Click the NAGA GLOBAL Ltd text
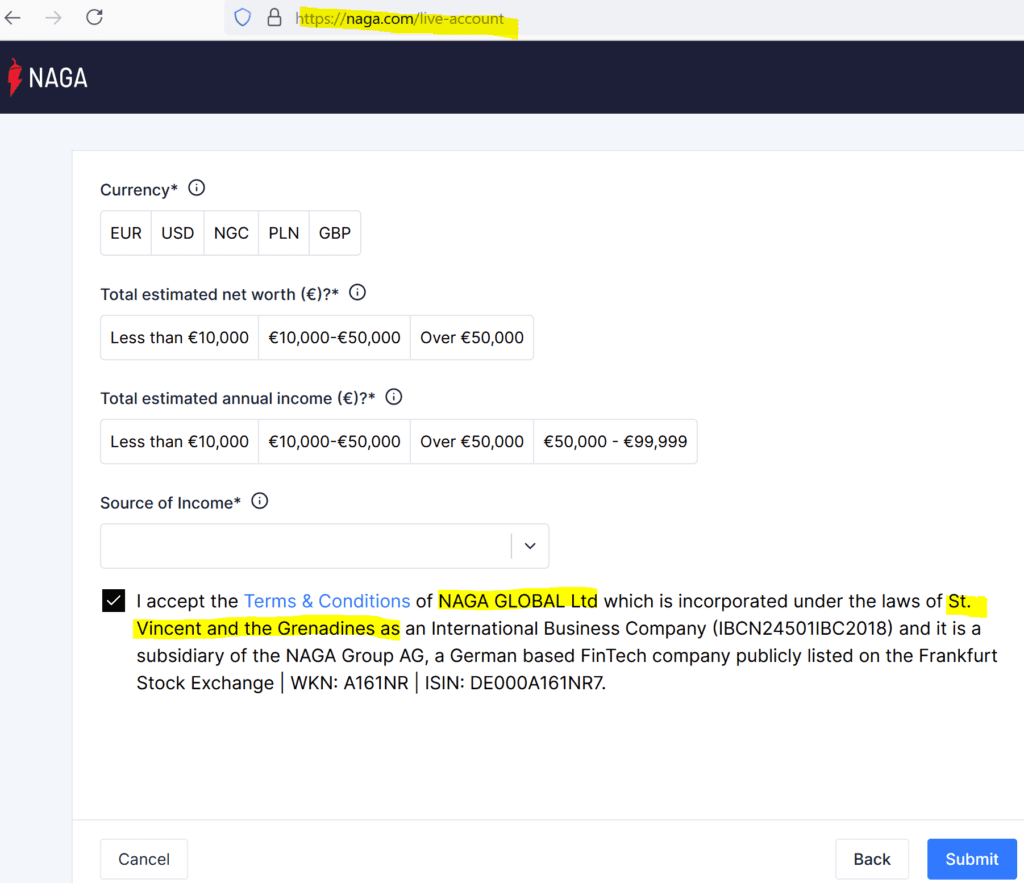The width and height of the screenshot is (1024, 883). pyautogui.click(x=518, y=601)
